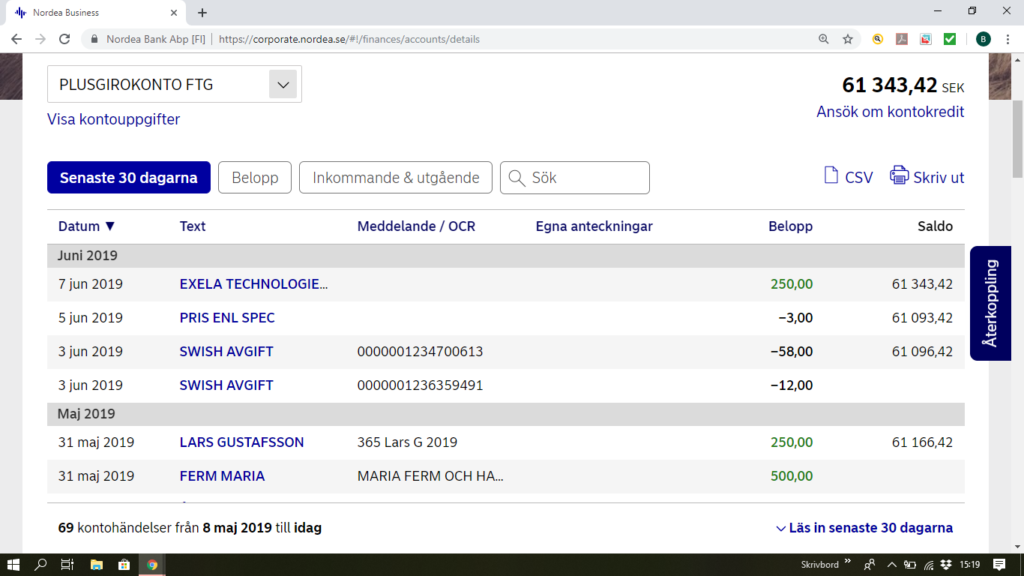The height and width of the screenshot is (576, 1024).
Task: Click the Text column header
Action: point(193,226)
